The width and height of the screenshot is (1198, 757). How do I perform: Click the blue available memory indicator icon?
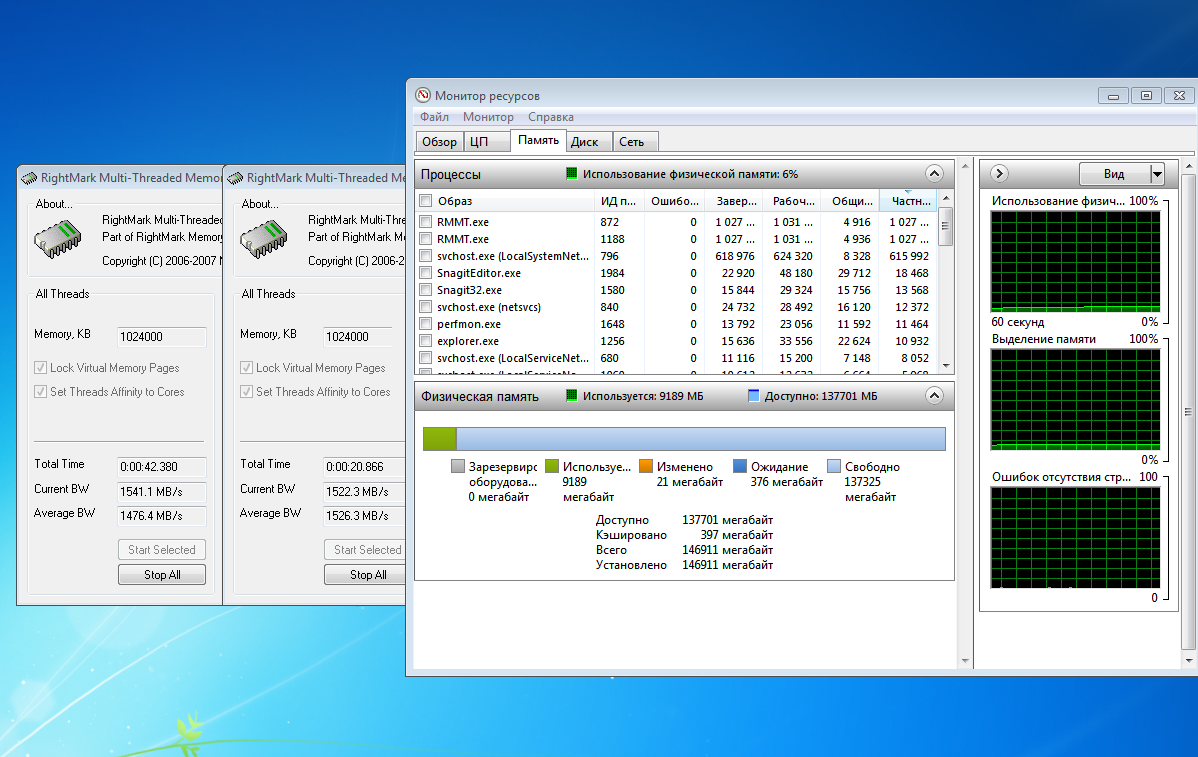click(x=754, y=396)
